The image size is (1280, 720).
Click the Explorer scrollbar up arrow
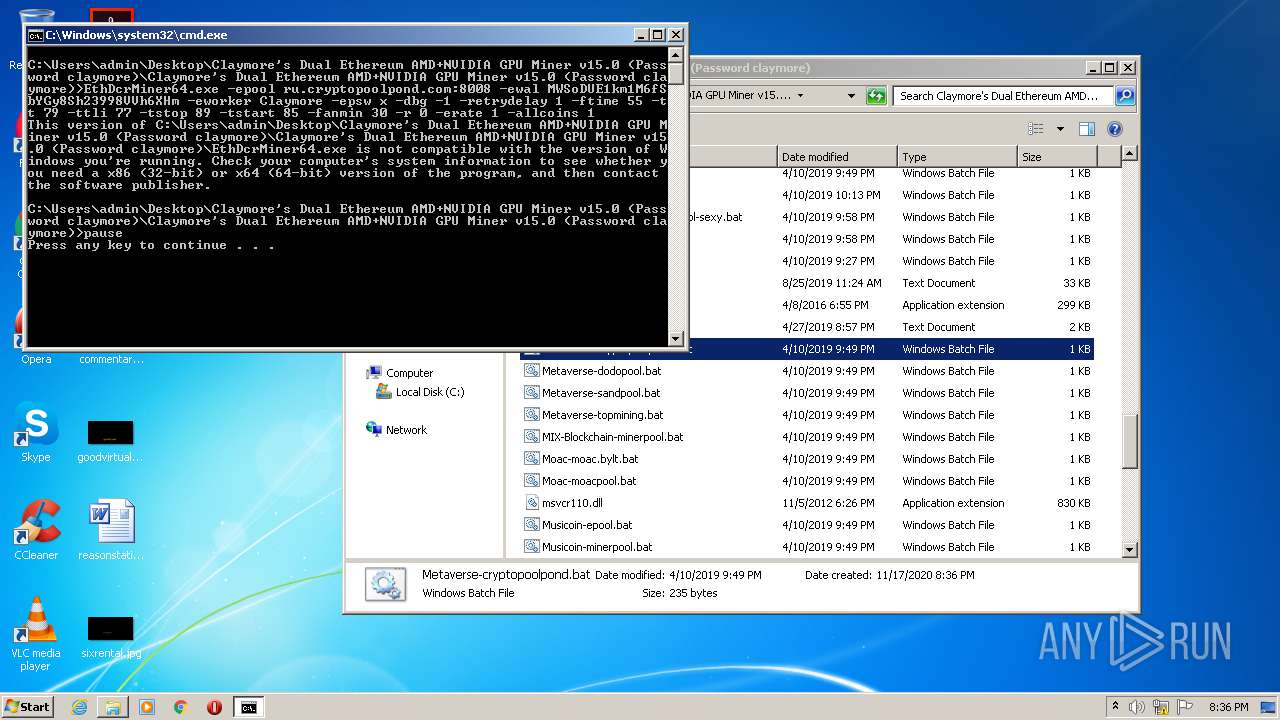(x=1130, y=154)
